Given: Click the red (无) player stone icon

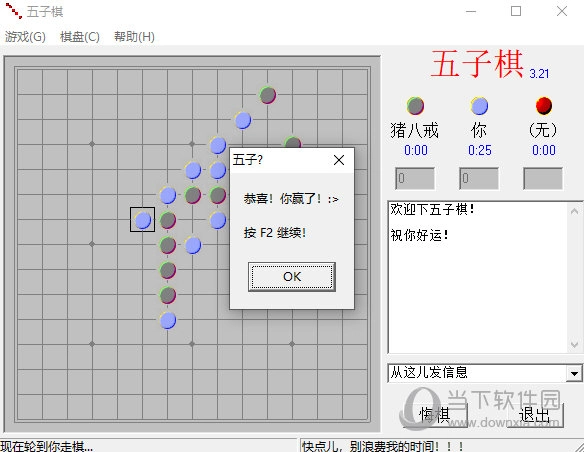Looking at the screenshot, I should [x=544, y=106].
